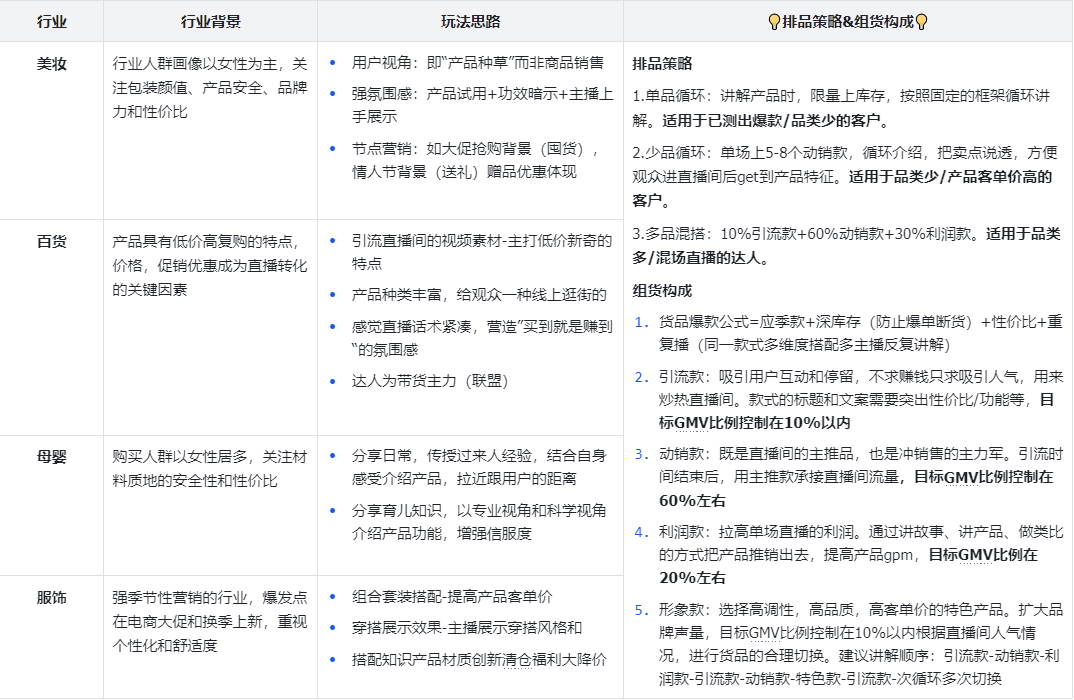Select the 美妆 industry label

point(50,63)
